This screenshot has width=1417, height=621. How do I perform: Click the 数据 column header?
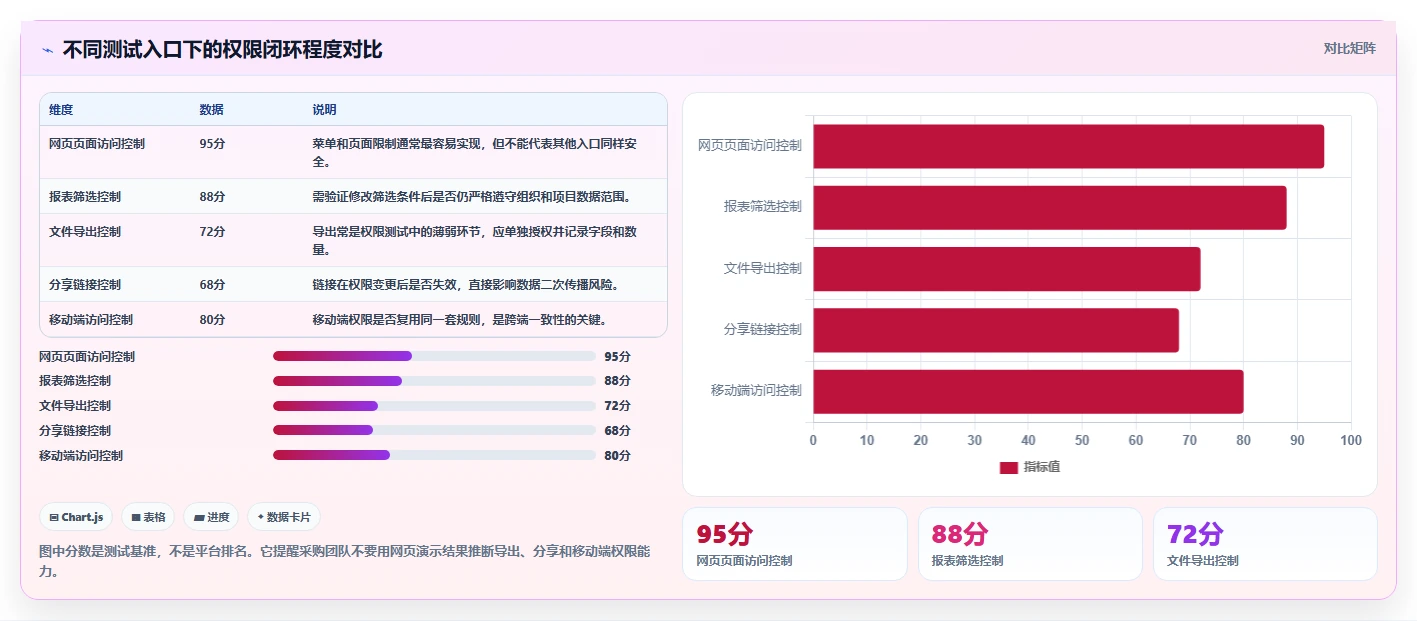coord(211,109)
